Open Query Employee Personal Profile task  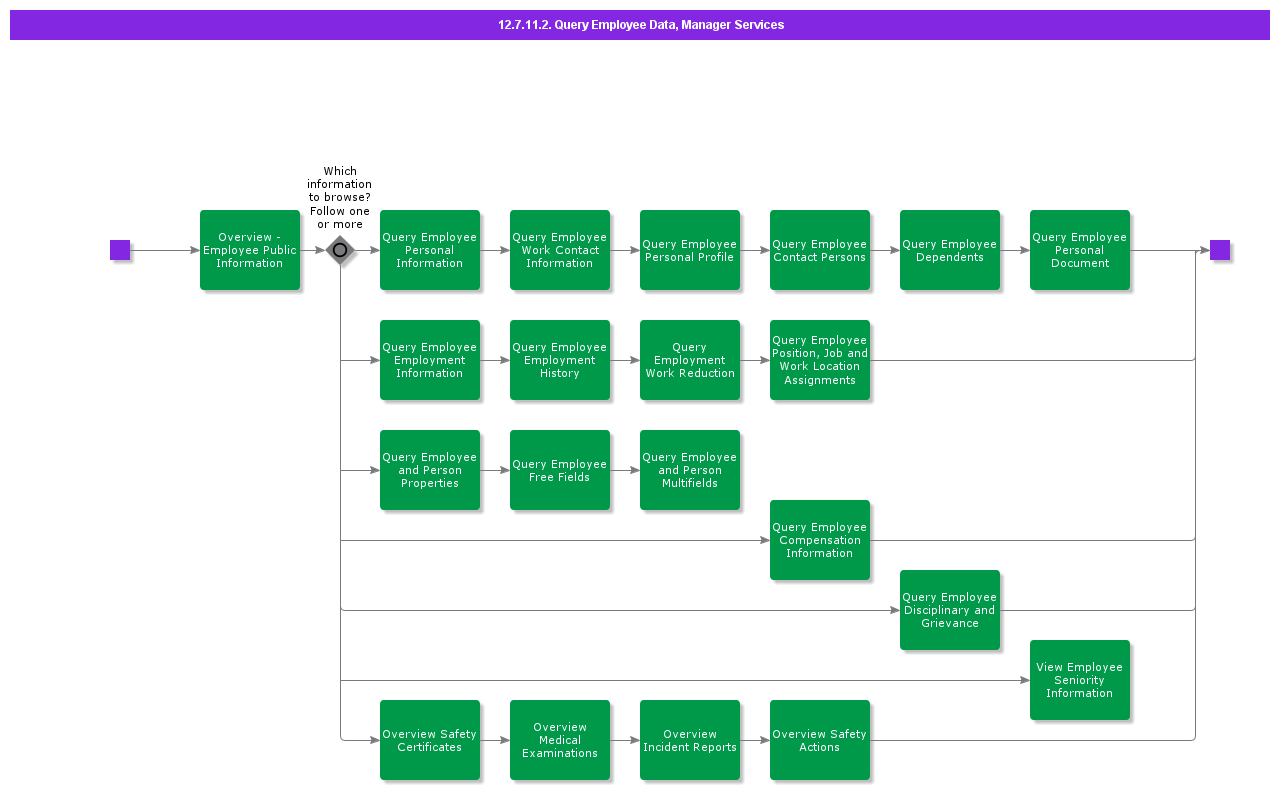[x=690, y=250]
